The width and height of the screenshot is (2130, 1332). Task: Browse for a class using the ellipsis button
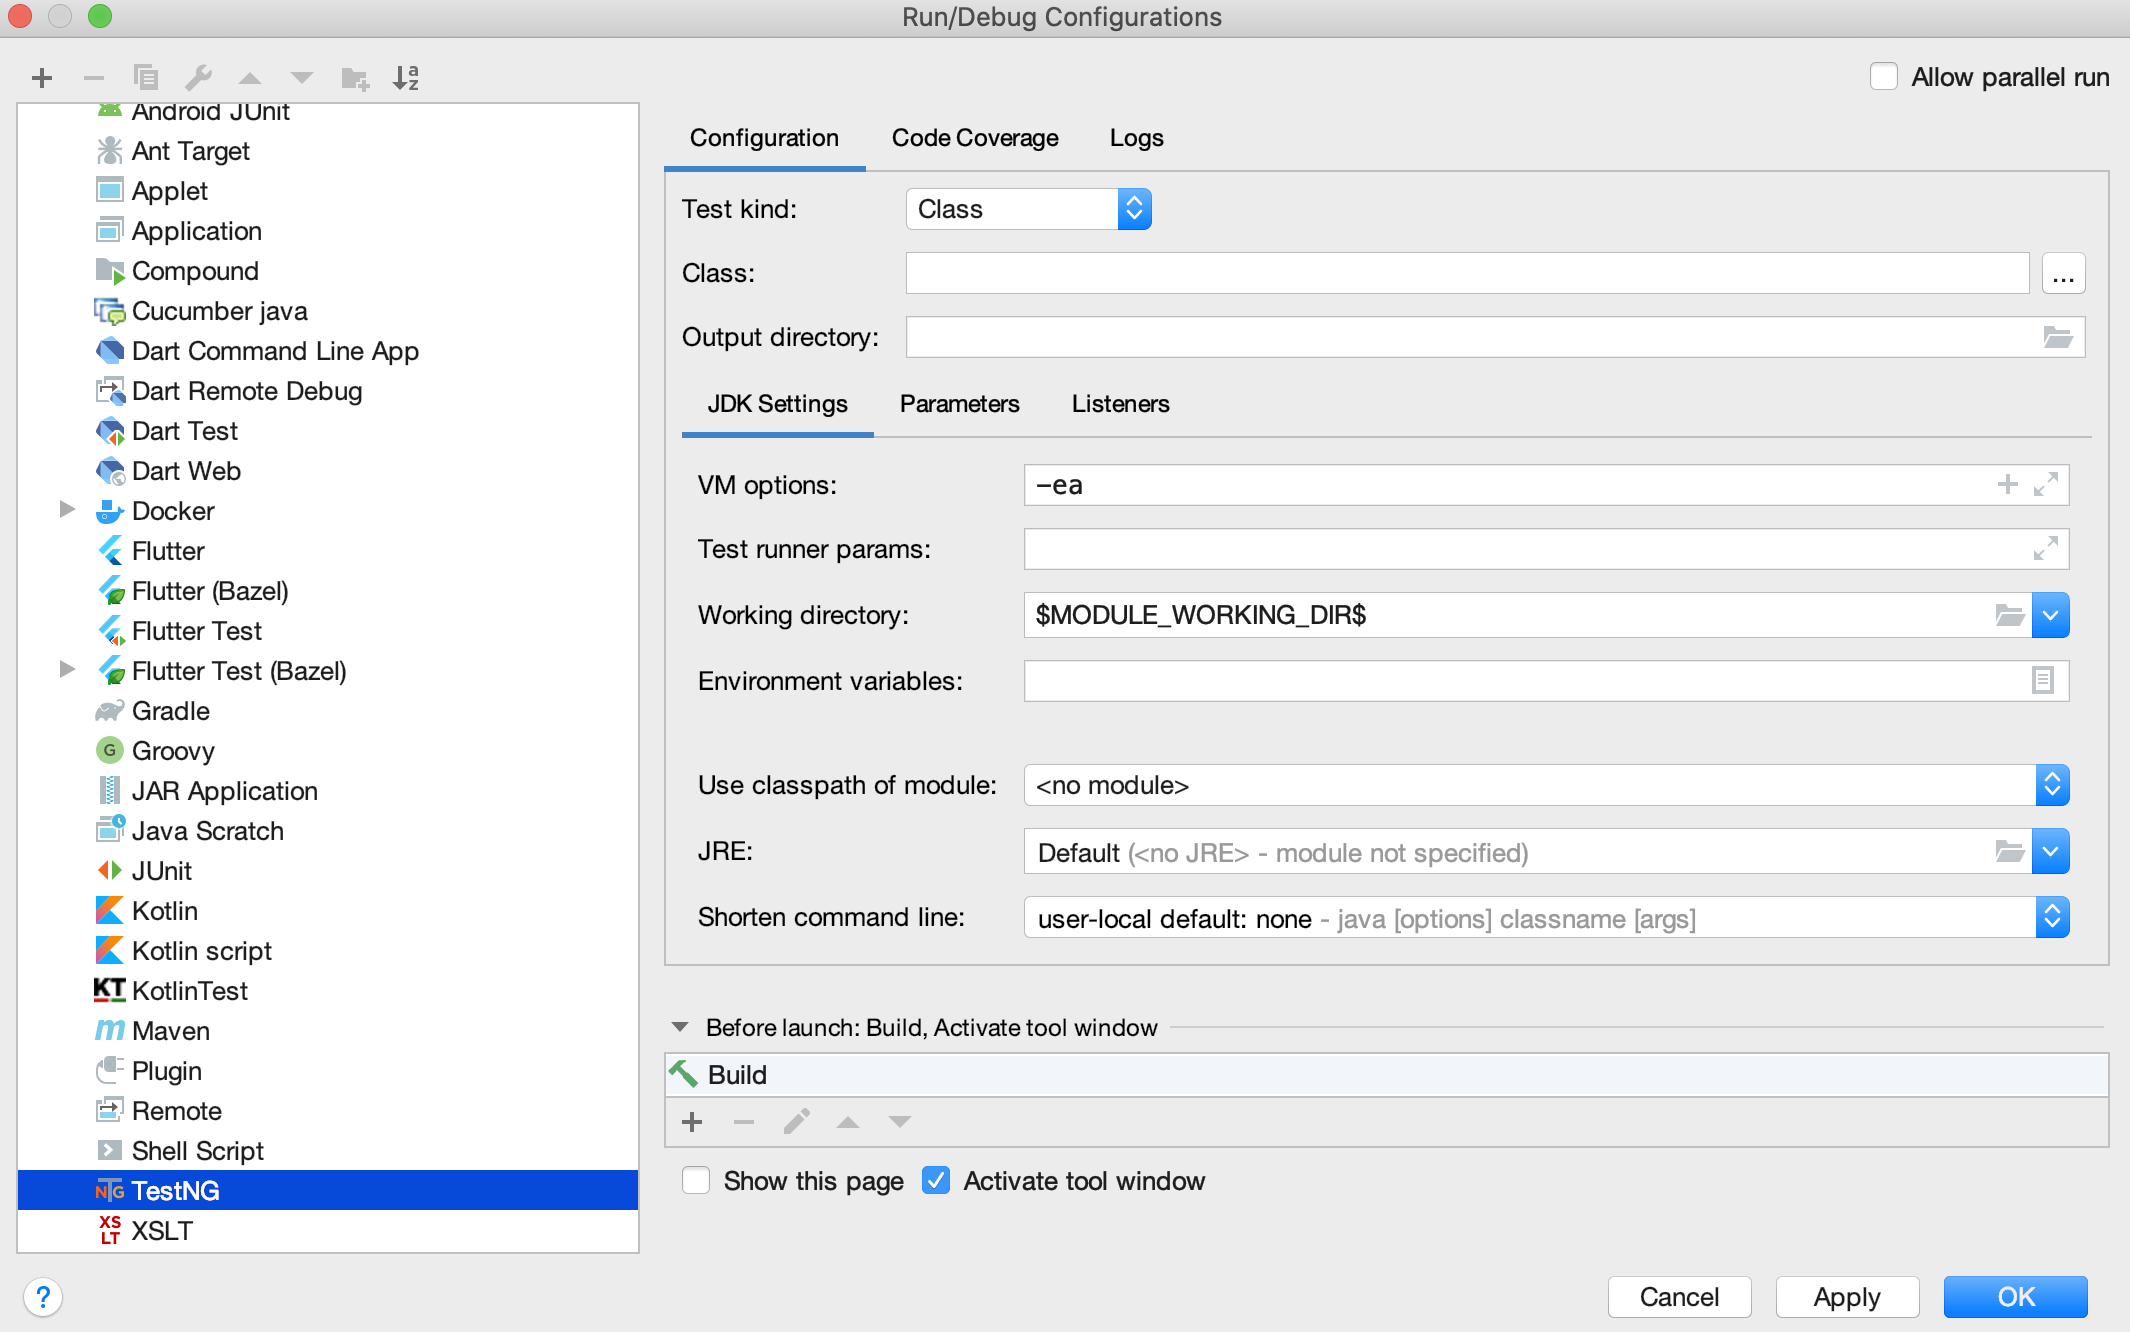(x=2063, y=272)
